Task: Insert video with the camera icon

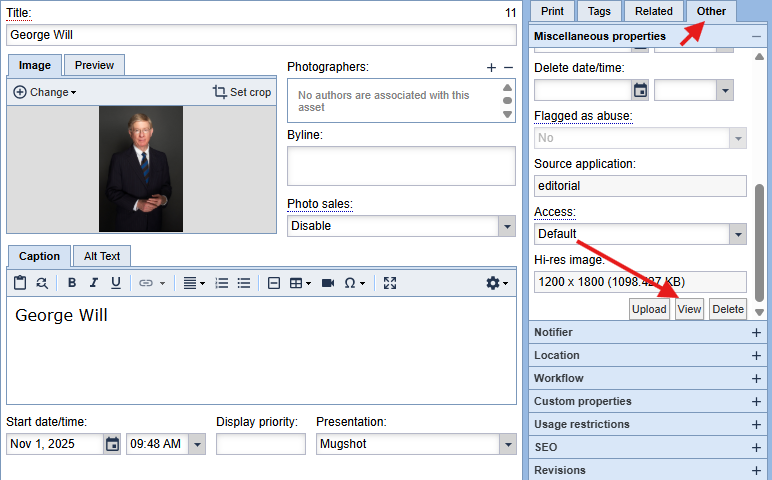Action: click(x=328, y=283)
